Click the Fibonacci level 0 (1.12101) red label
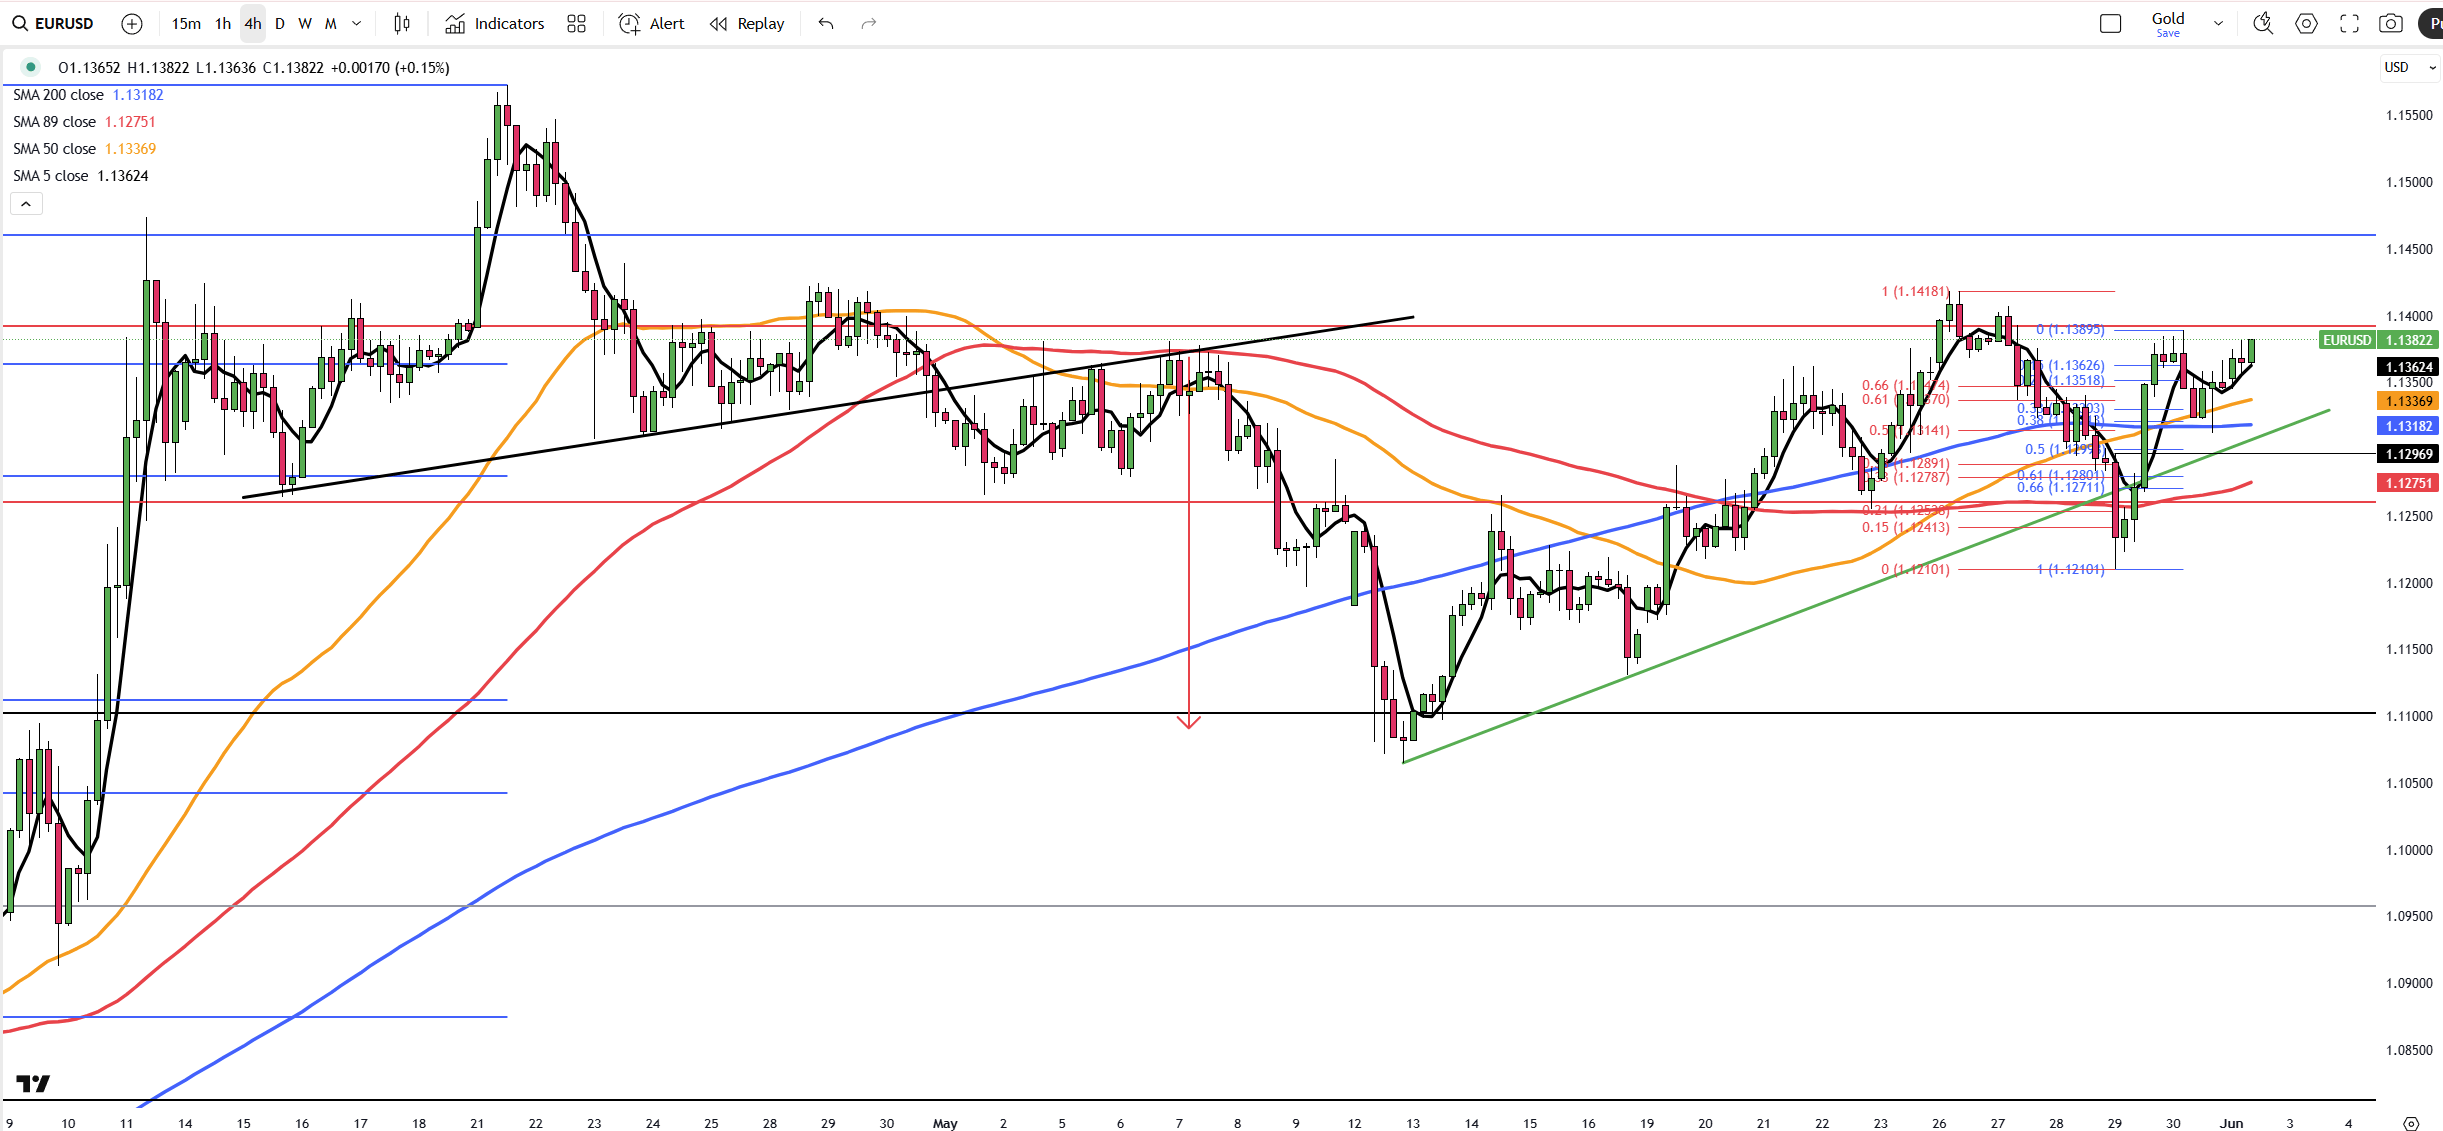This screenshot has width=2443, height=1131. tap(1915, 569)
